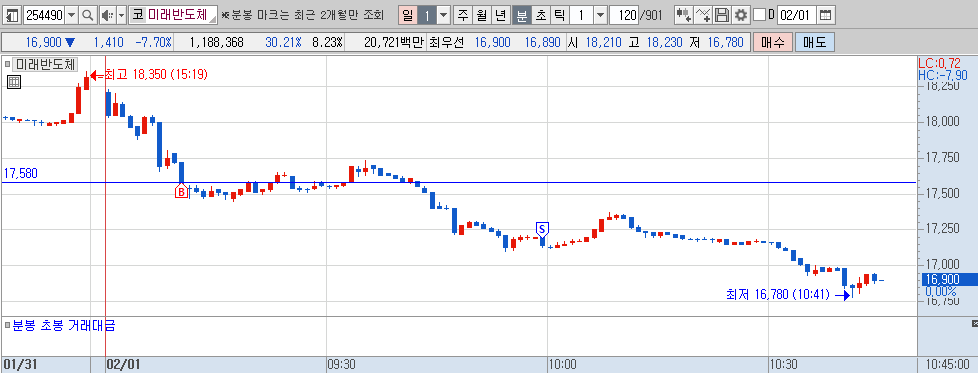
Task: Select the 분 (minute) chart tab
Action: point(521,14)
